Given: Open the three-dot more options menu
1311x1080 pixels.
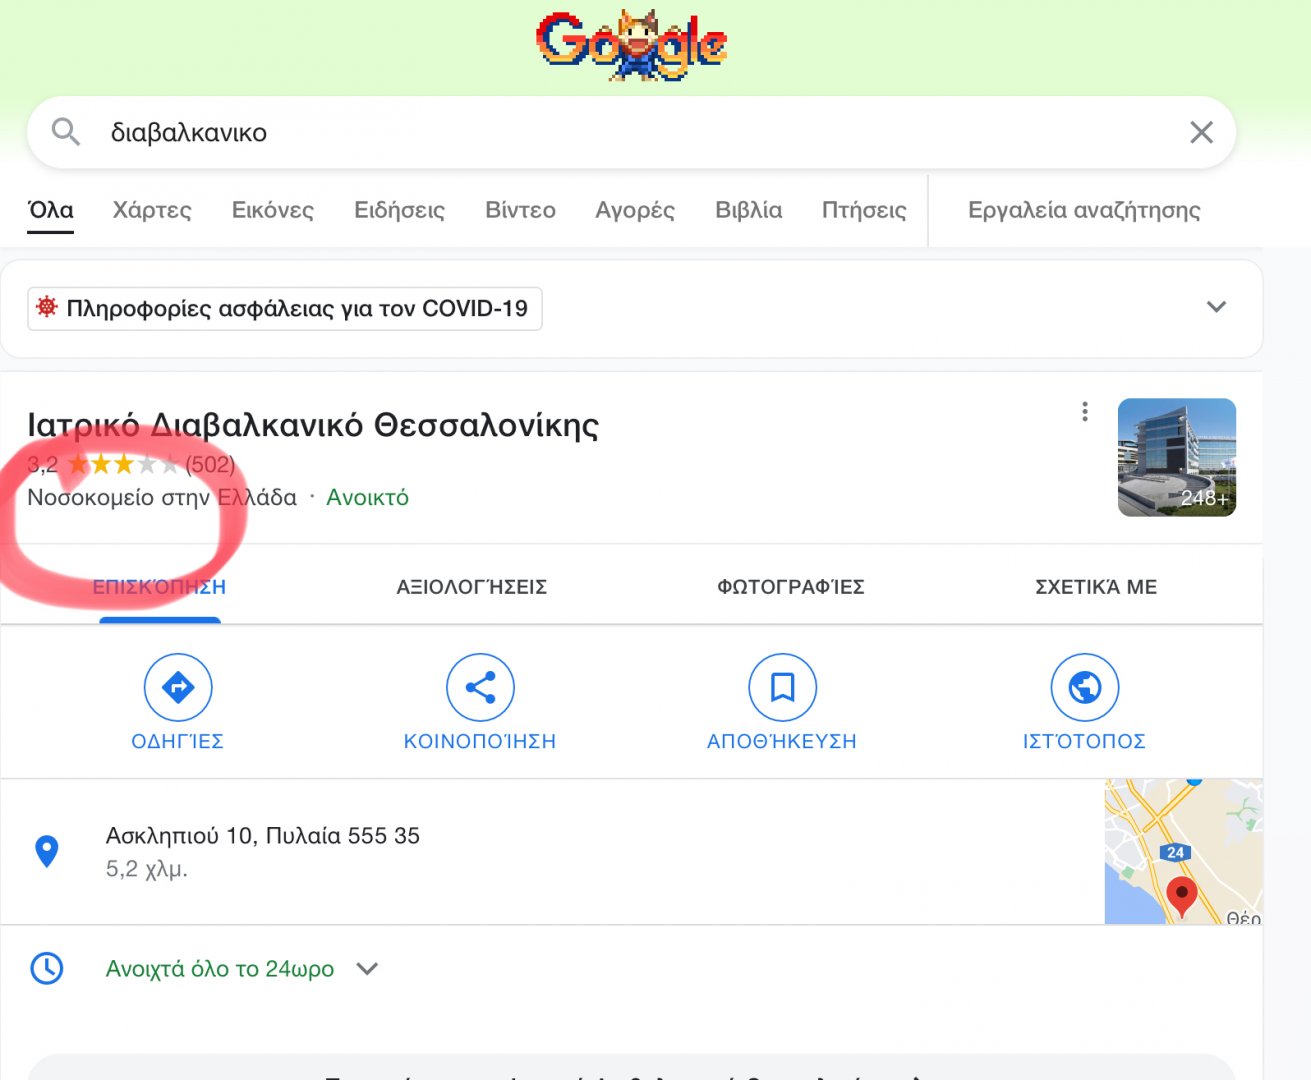Looking at the screenshot, I should [x=1085, y=412].
